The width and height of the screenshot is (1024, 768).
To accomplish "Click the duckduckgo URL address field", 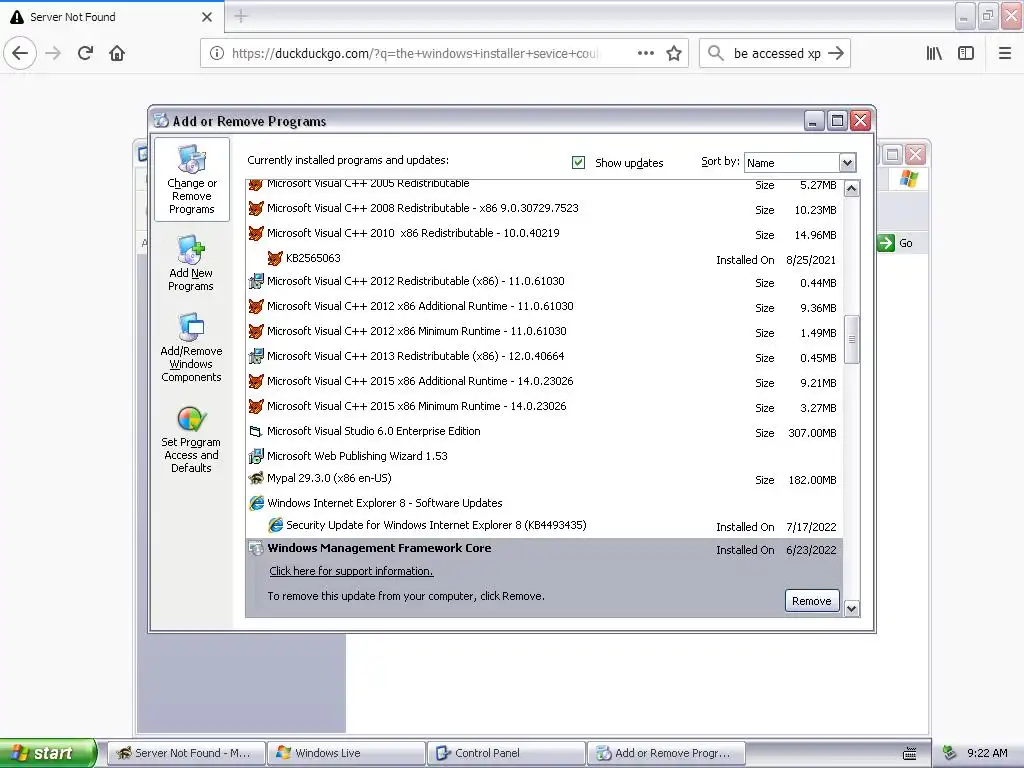I will point(415,54).
